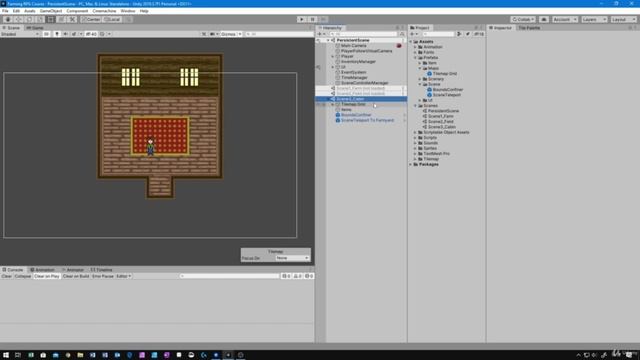Open the cloud Services button
640x360 pixels.
[x=544, y=19]
